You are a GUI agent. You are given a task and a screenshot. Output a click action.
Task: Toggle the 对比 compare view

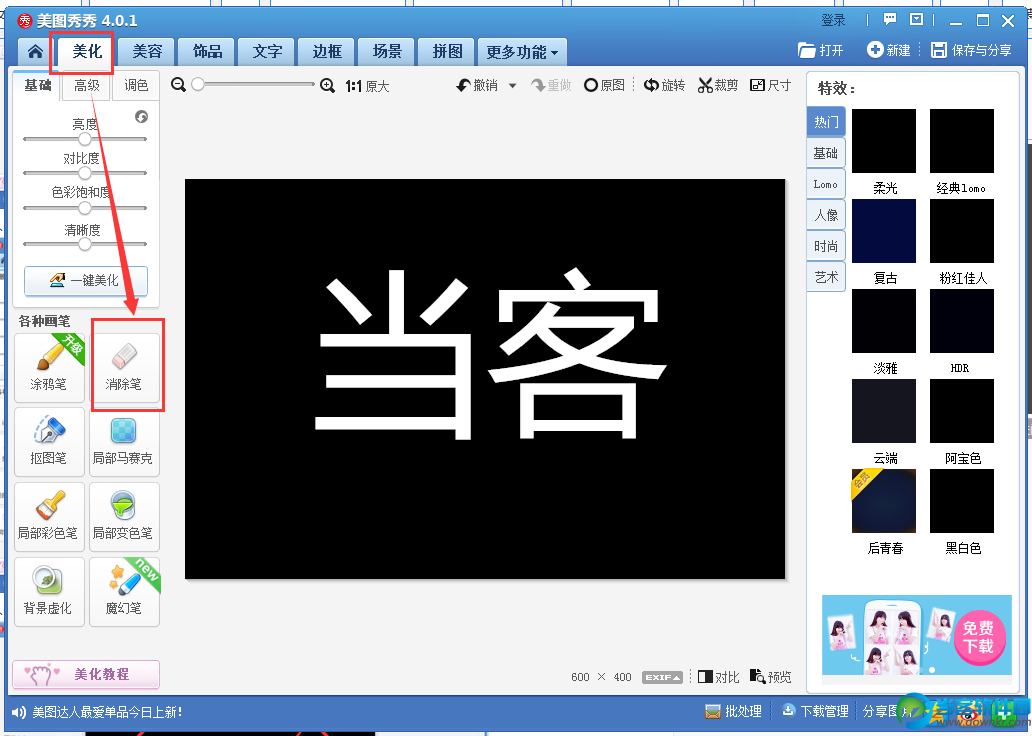[719, 677]
